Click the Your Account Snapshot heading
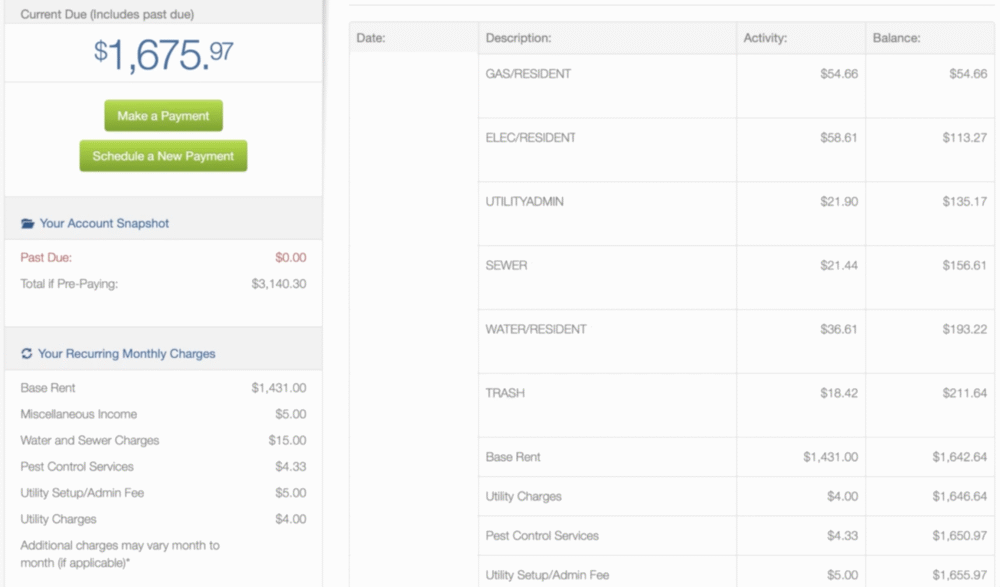The height and width of the screenshot is (587, 1000). coord(104,224)
